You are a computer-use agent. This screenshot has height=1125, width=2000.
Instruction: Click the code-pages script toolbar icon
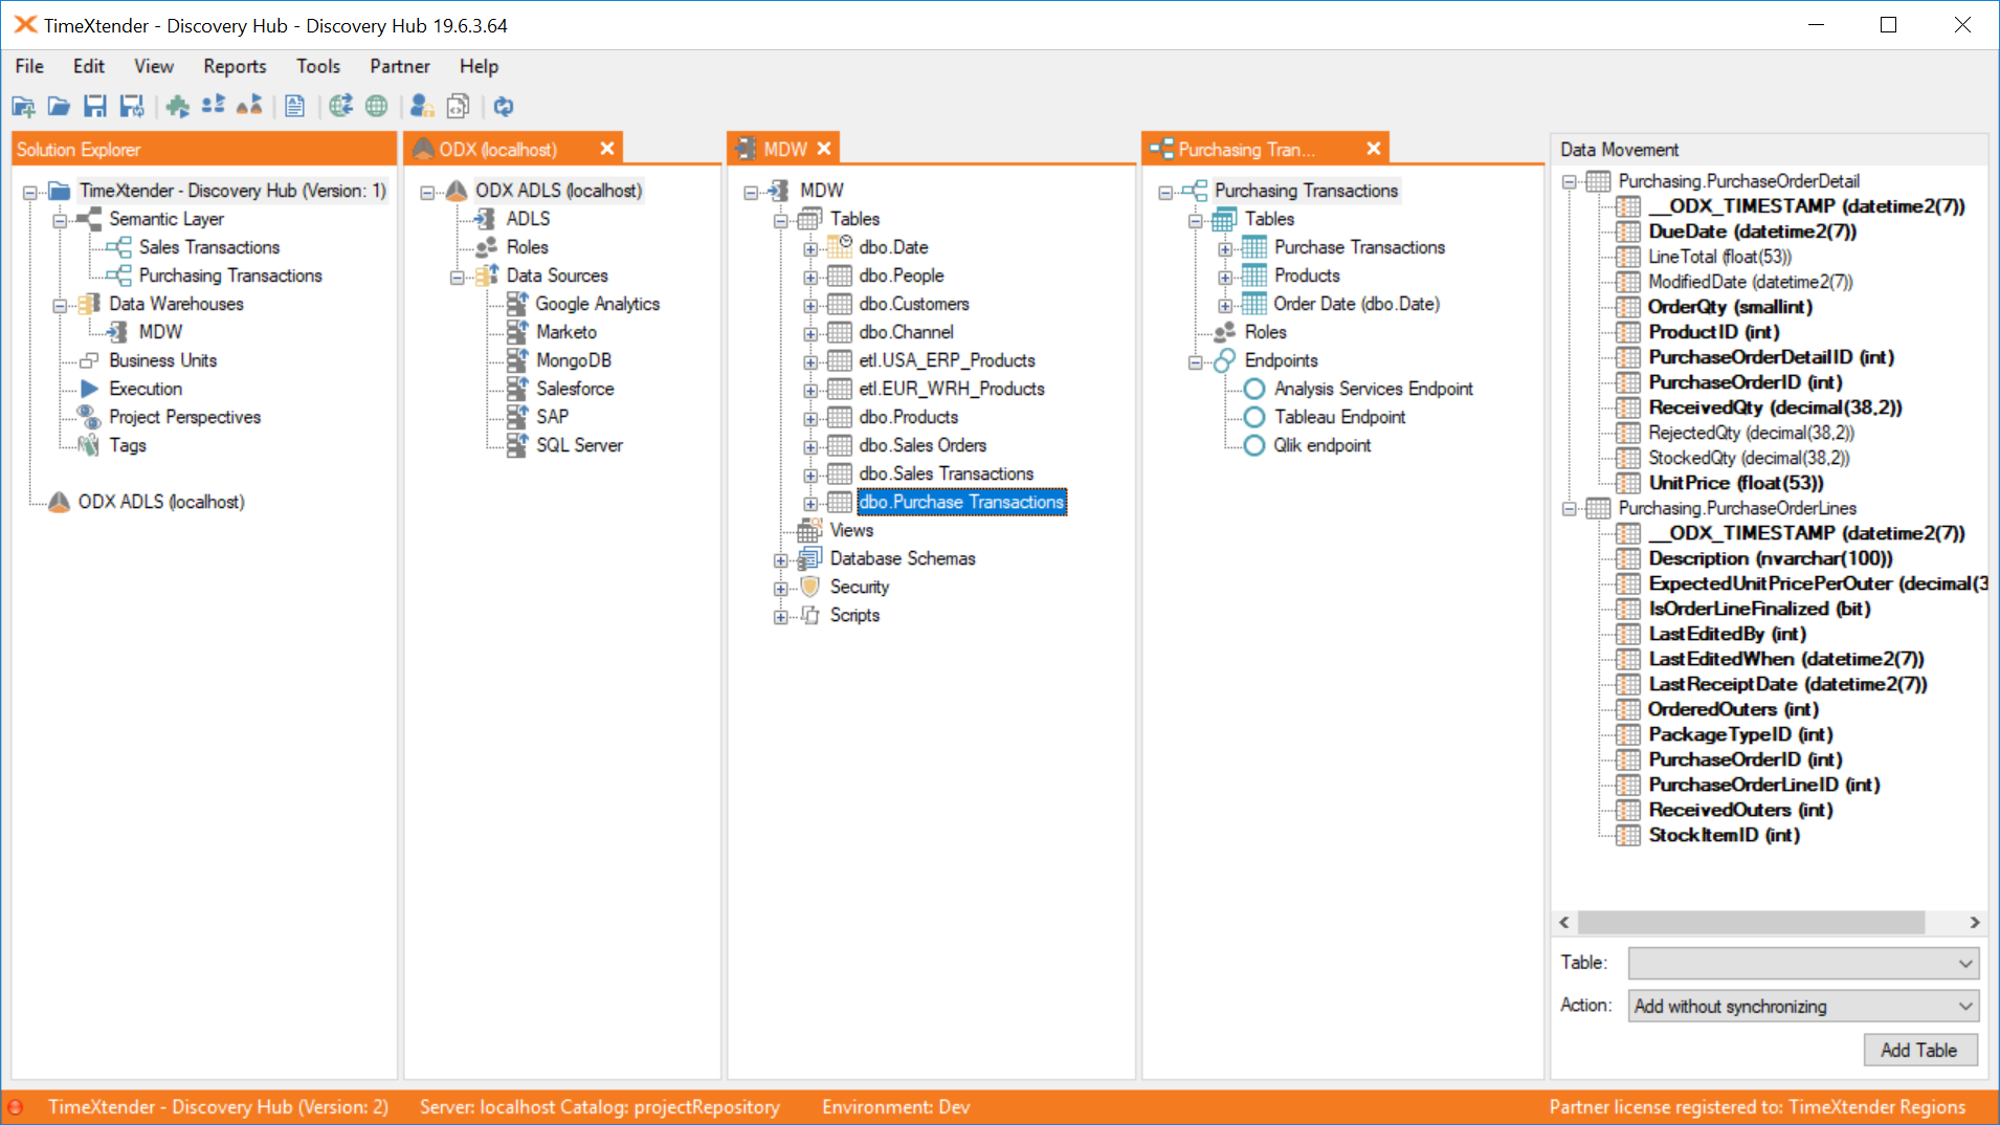click(x=458, y=106)
